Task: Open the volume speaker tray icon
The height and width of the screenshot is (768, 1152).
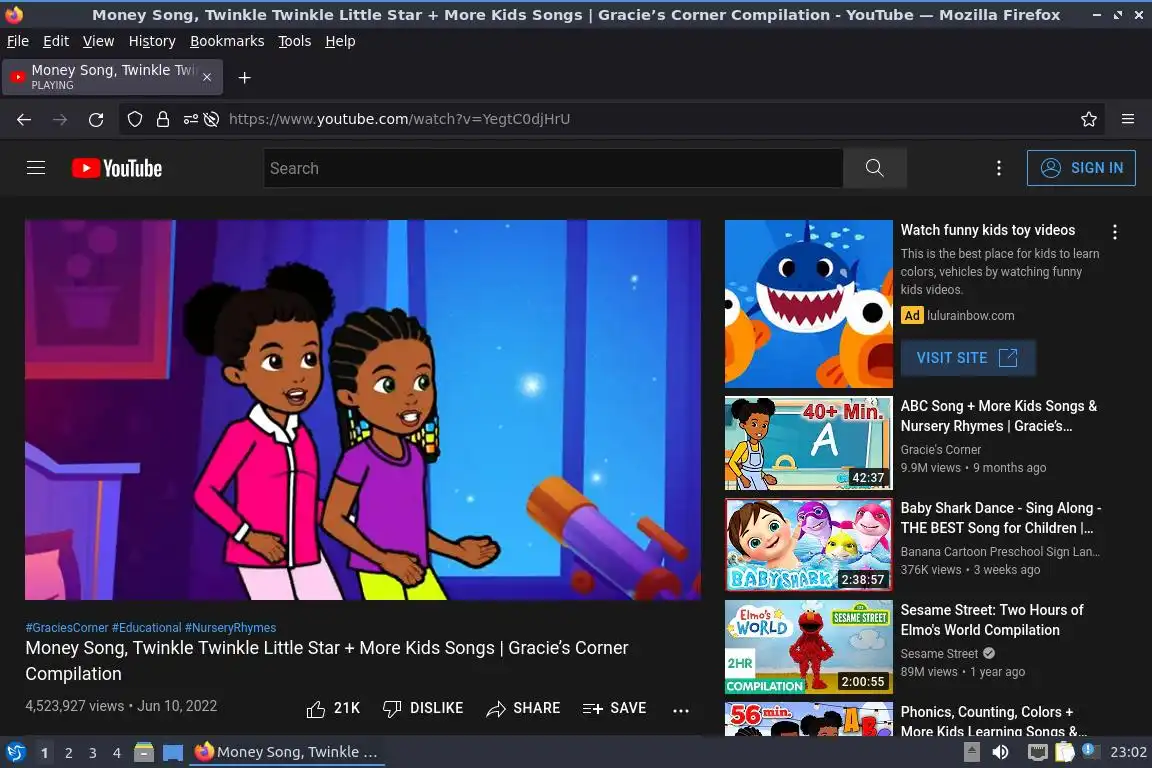Action: (1000, 752)
